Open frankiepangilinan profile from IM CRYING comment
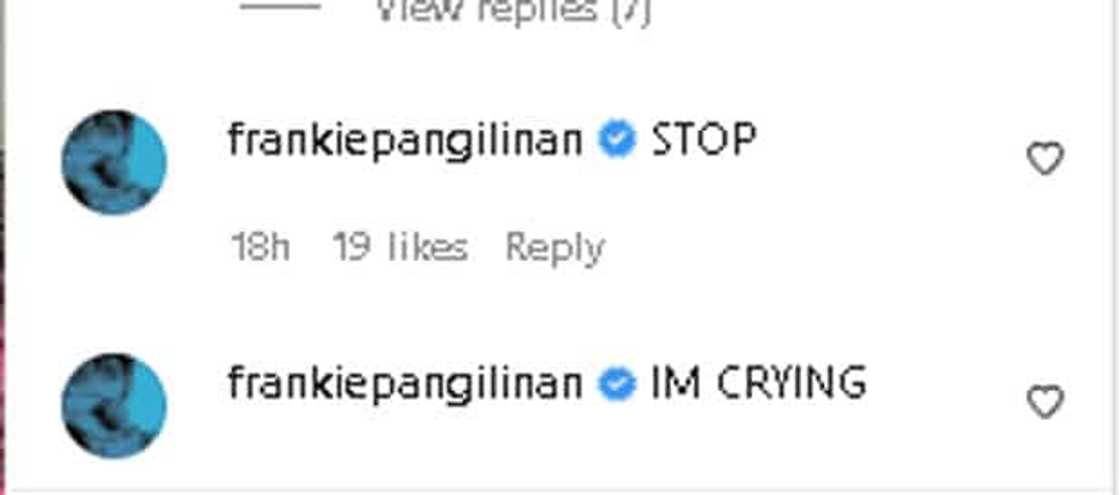 405,384
